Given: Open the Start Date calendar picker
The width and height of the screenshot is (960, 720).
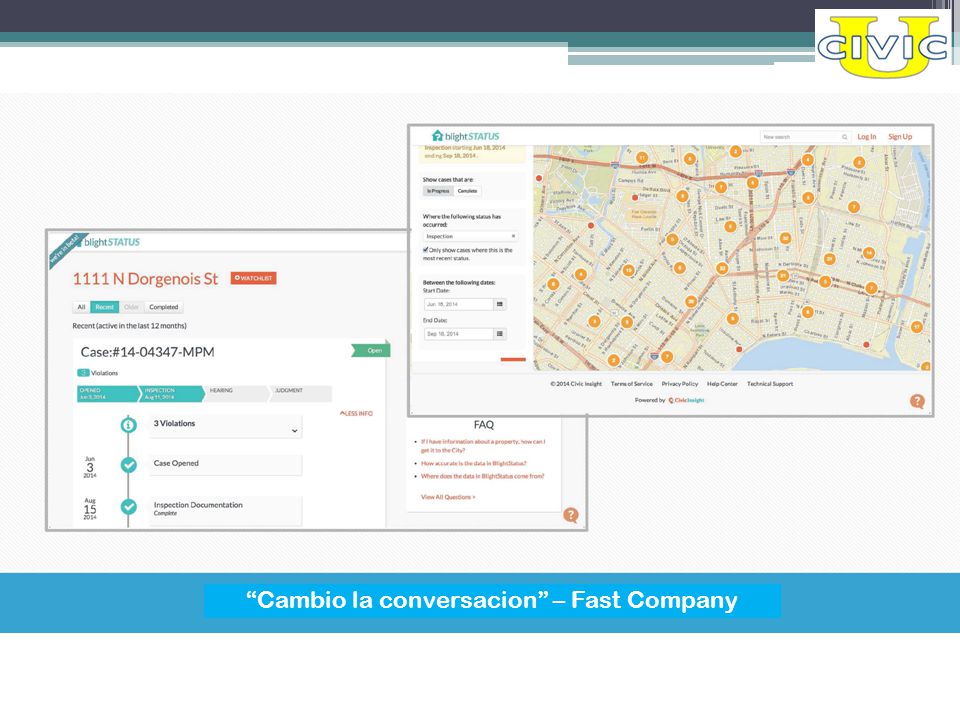Looking at the screenshot, I should 500,304.
